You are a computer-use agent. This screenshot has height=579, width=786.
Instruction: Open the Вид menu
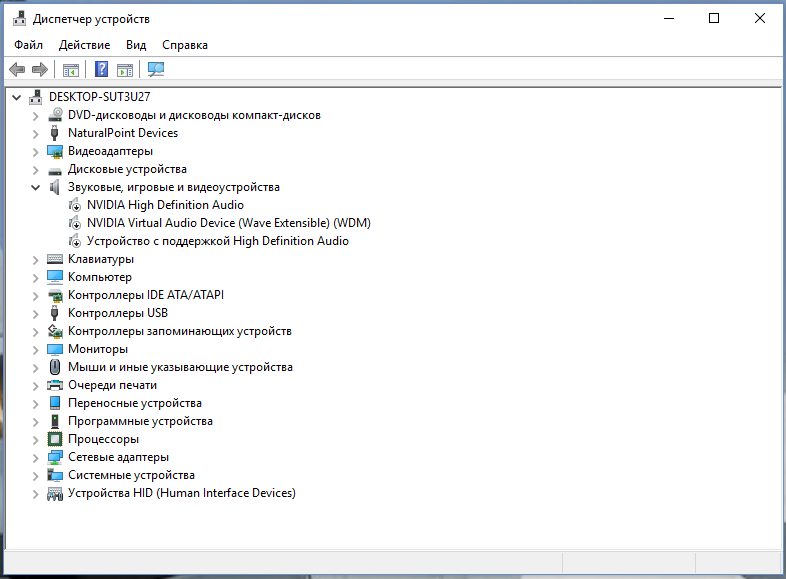[x=136, y=45]
